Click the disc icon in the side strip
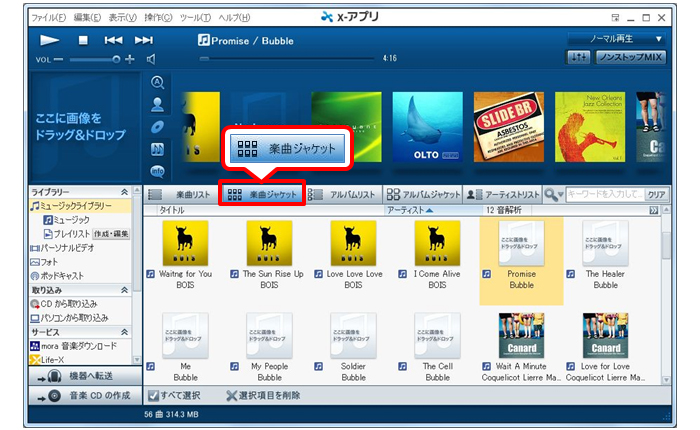 (158, 126)
